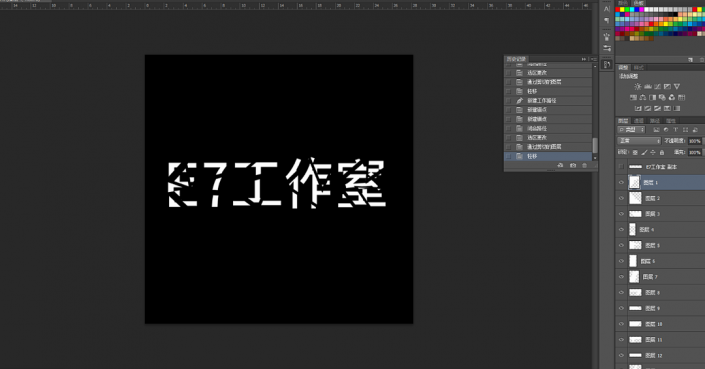
Task: Lock all layer attributes
Action: pyautogui.click(x=661, y=152)
